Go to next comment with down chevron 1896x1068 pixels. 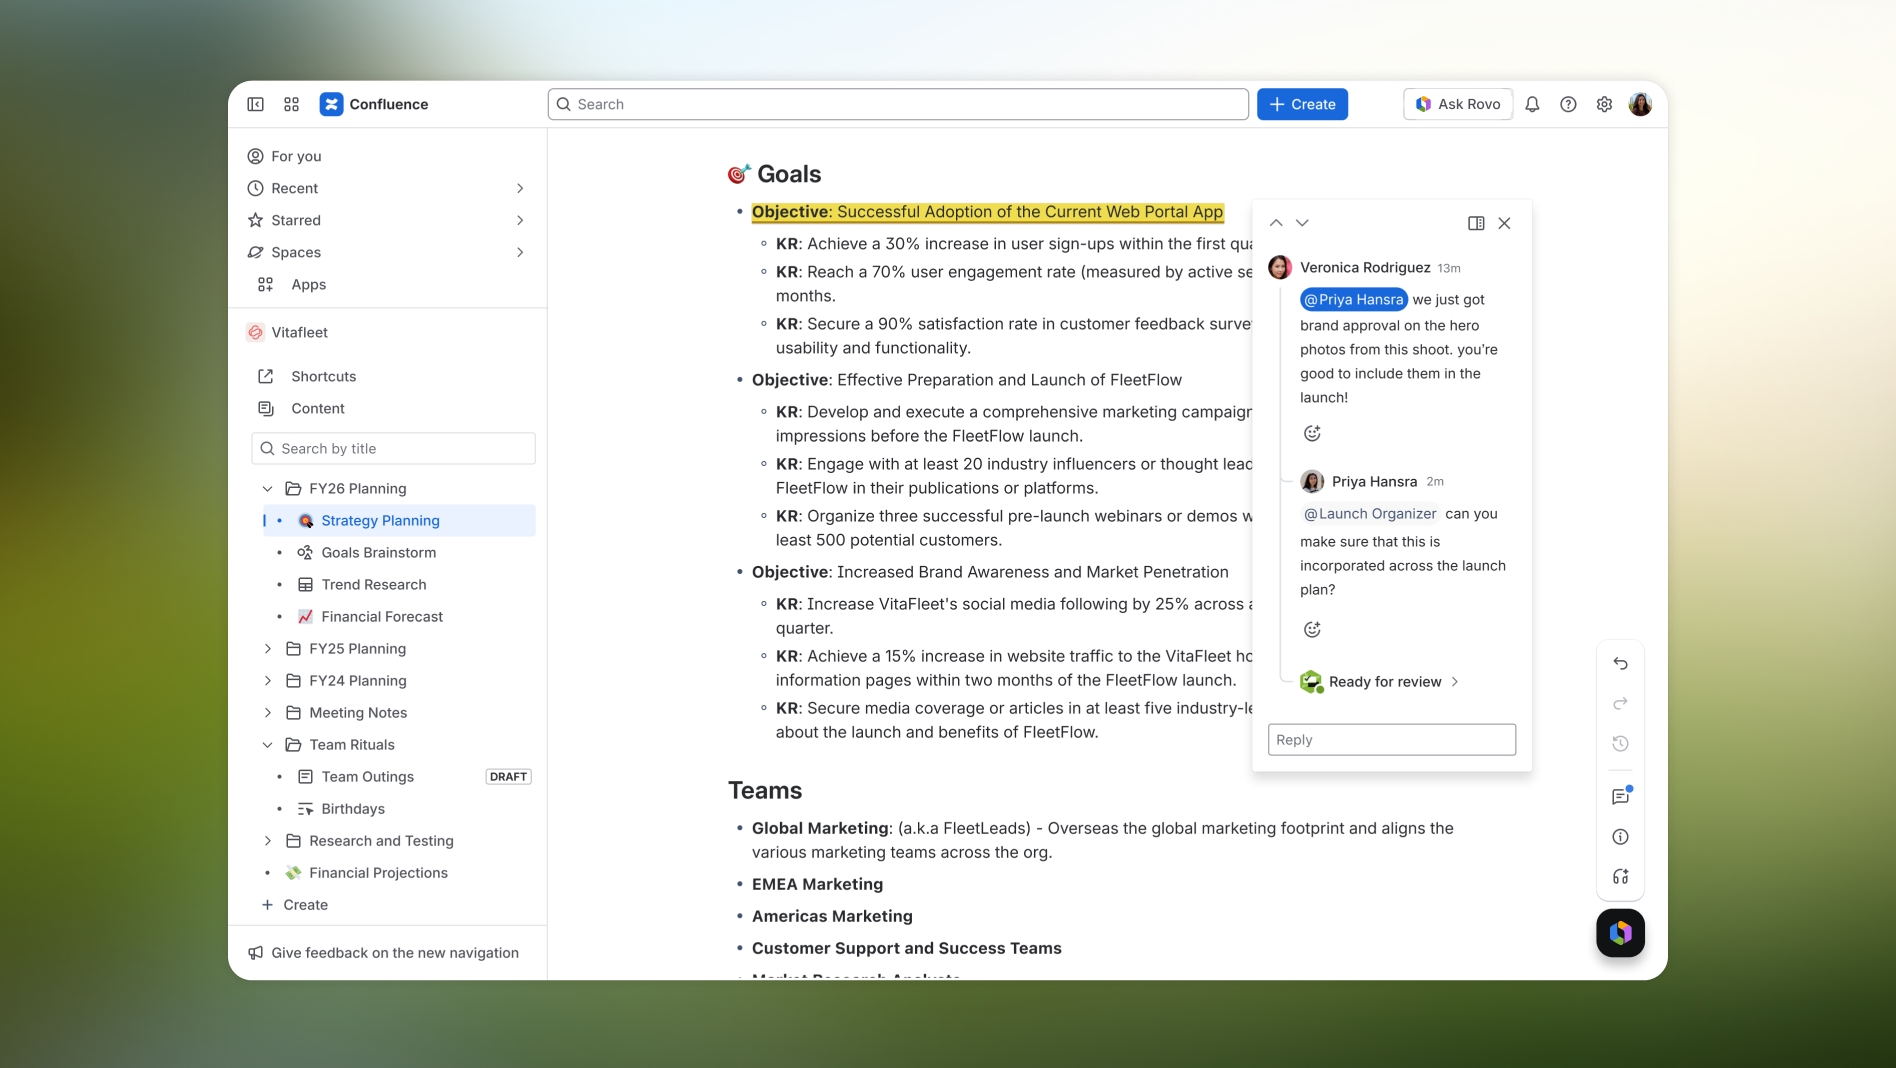[1302, 223]
